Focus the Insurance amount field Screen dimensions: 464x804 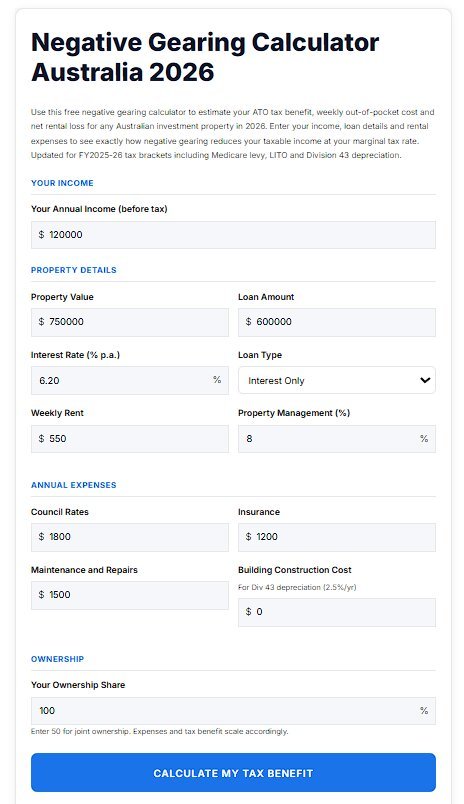coord(337,537)
